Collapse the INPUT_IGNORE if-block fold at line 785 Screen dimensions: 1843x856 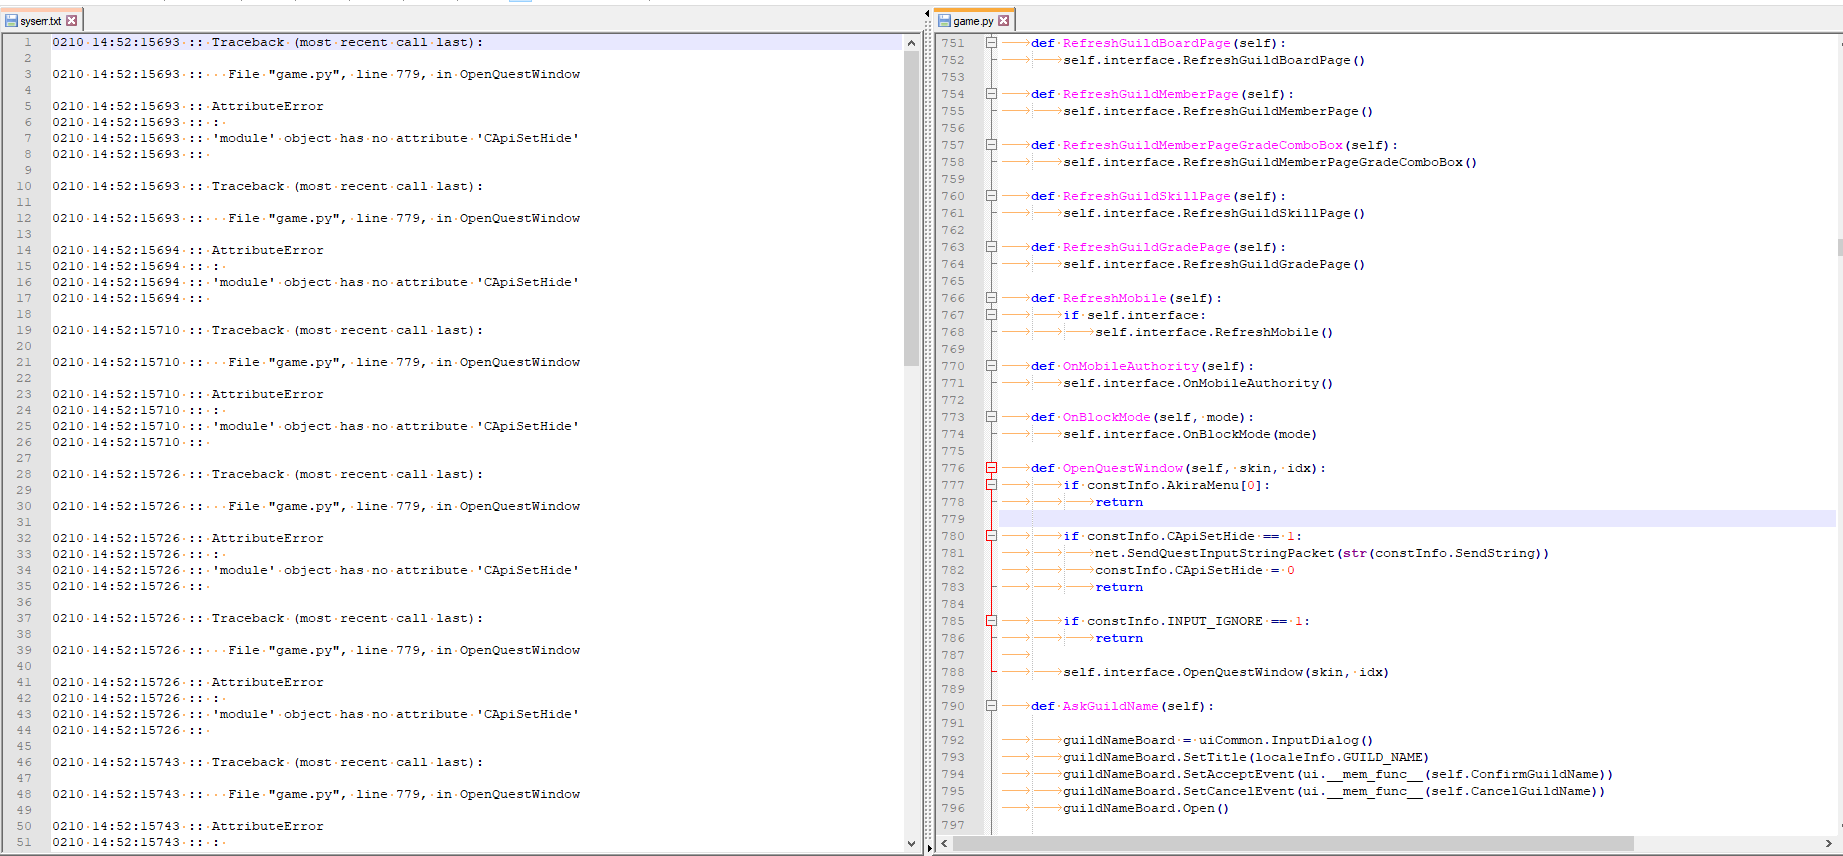(991, 621)
